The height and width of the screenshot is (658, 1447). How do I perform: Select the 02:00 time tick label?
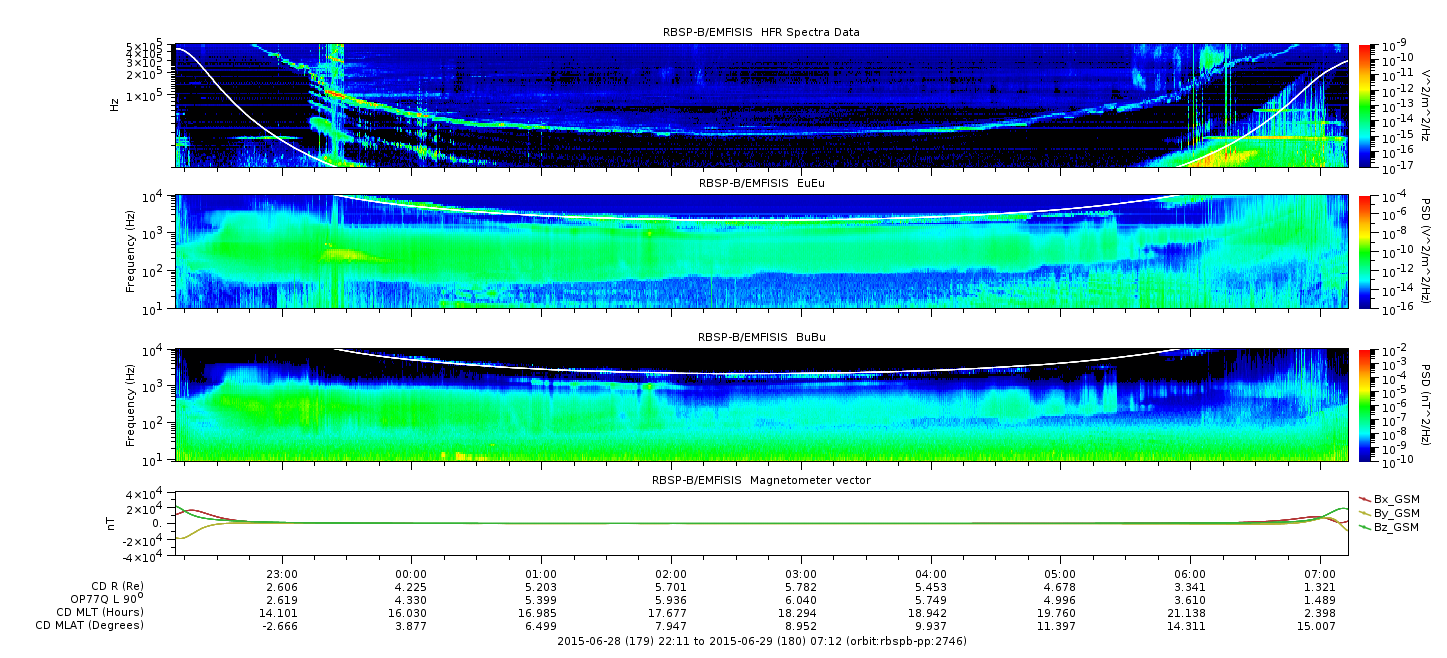tap(671, 575)
